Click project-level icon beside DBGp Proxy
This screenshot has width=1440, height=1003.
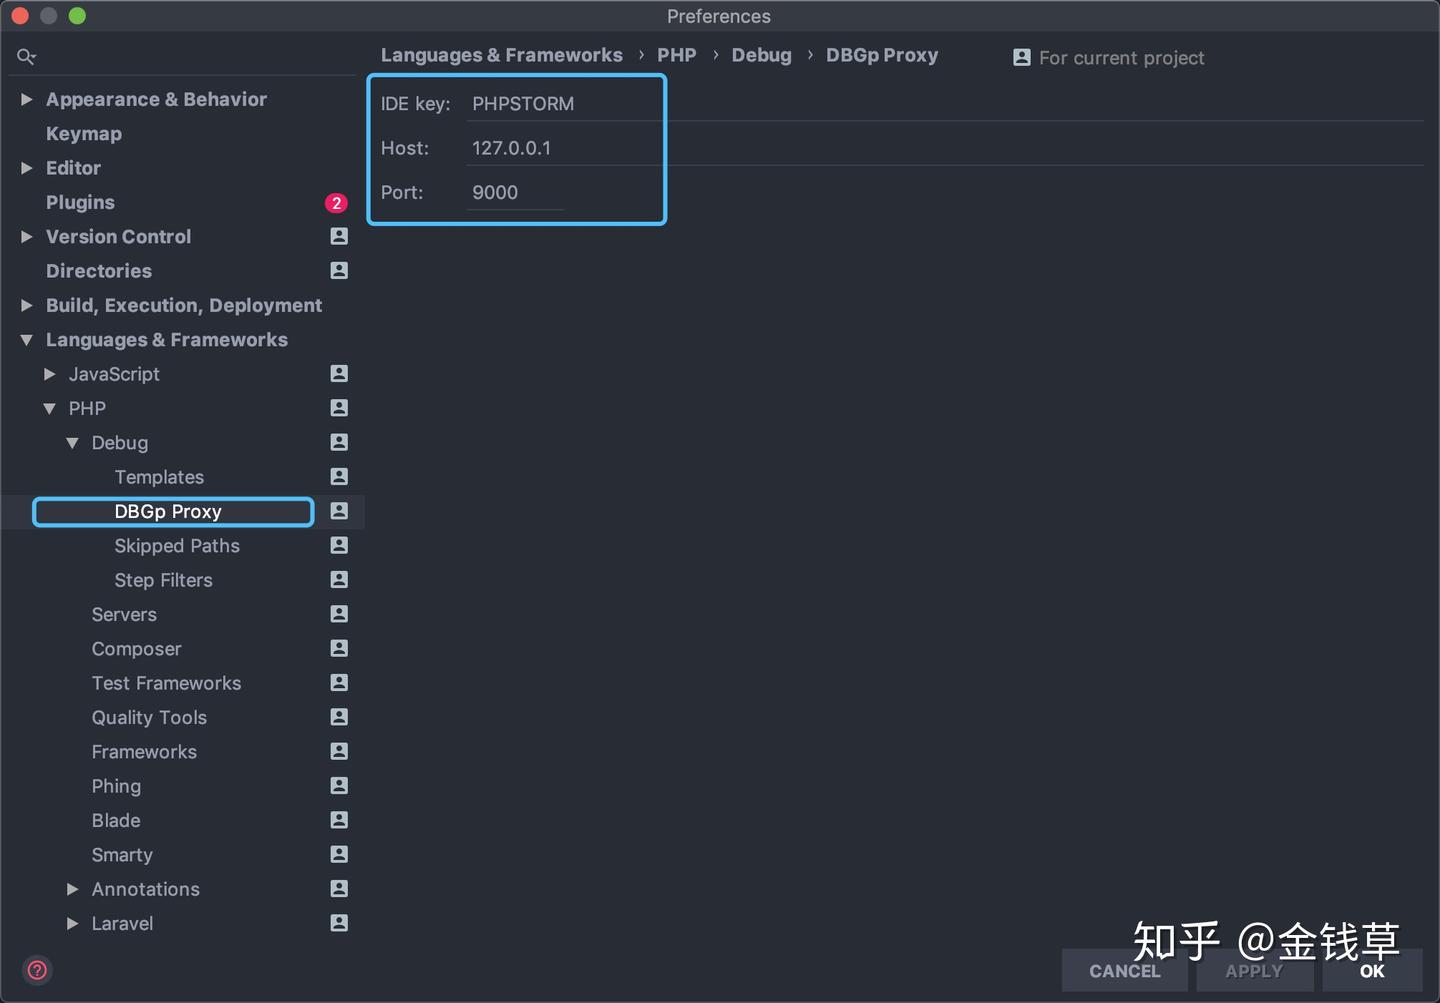pyautogui.click(x=339, y=511)
